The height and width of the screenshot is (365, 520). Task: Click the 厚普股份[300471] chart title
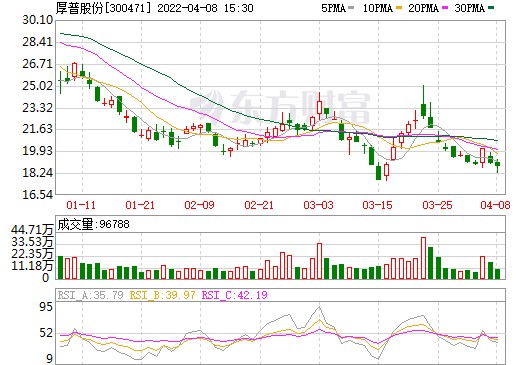coord(104,8)
